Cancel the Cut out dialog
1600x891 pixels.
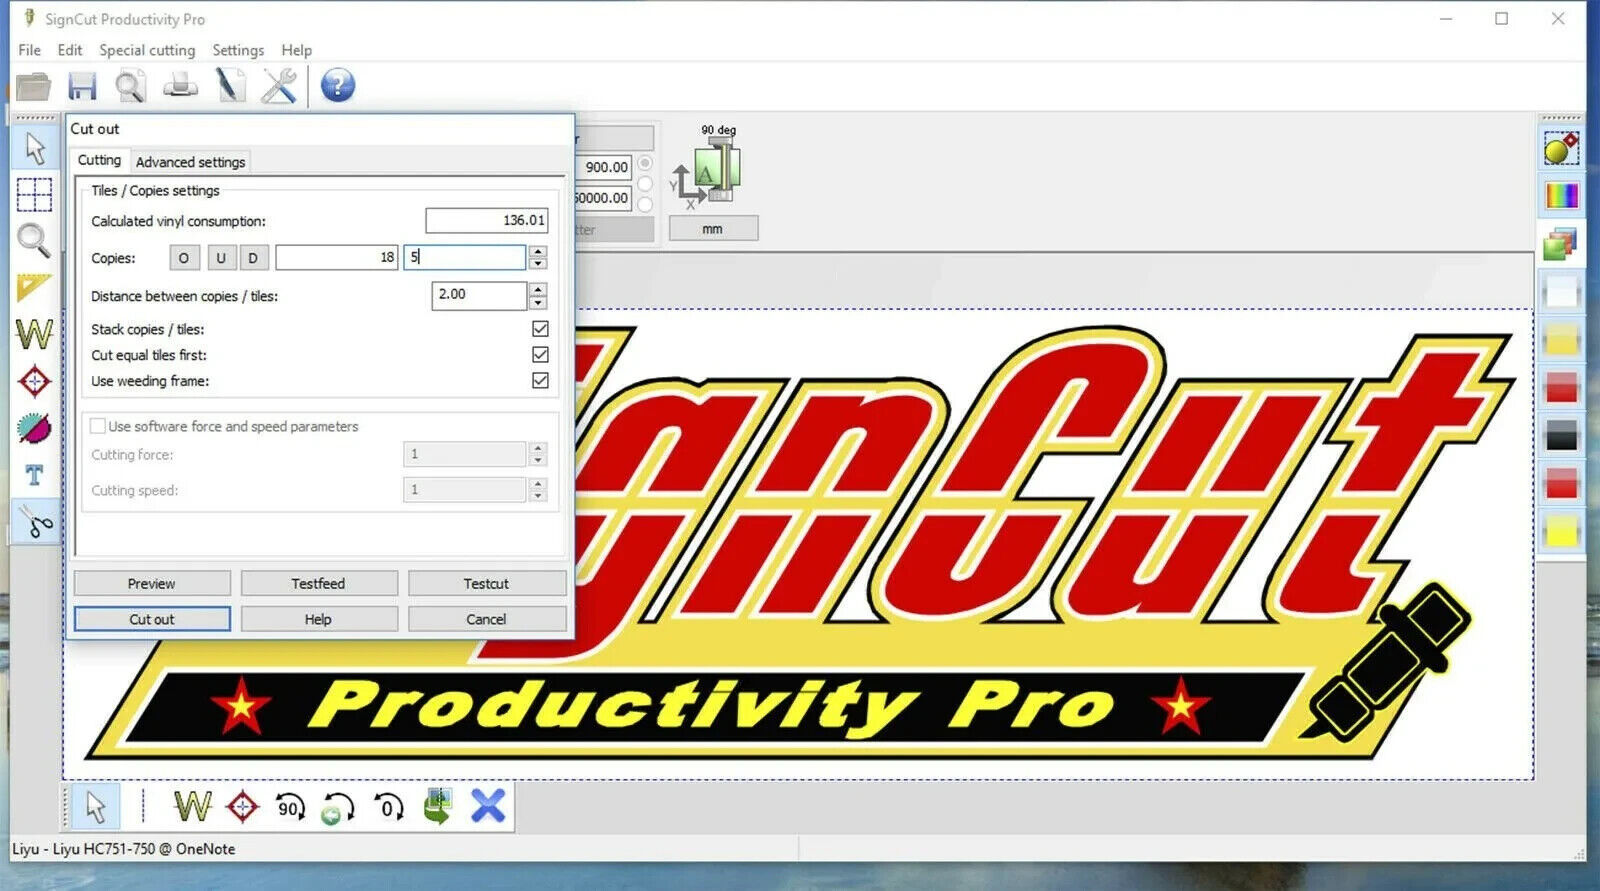[x=486, y=620]
